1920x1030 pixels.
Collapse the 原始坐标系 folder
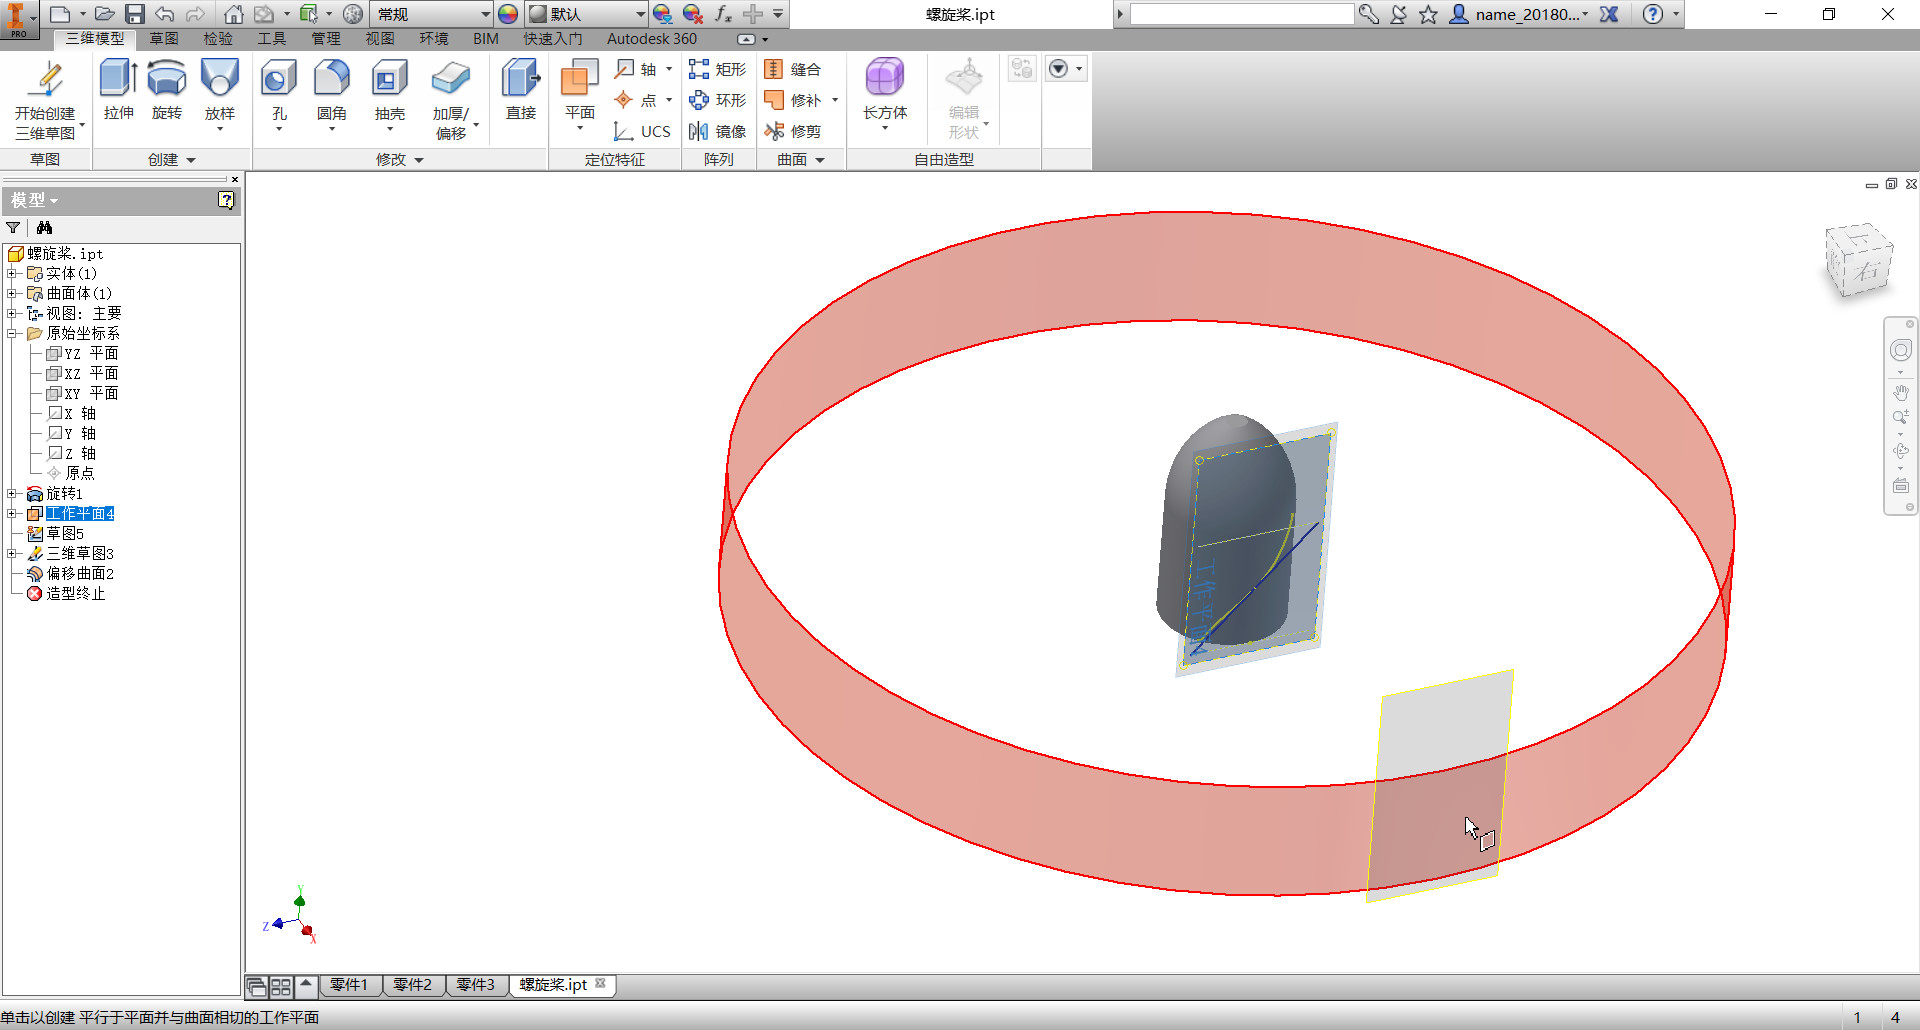click(x=12, y=333)
